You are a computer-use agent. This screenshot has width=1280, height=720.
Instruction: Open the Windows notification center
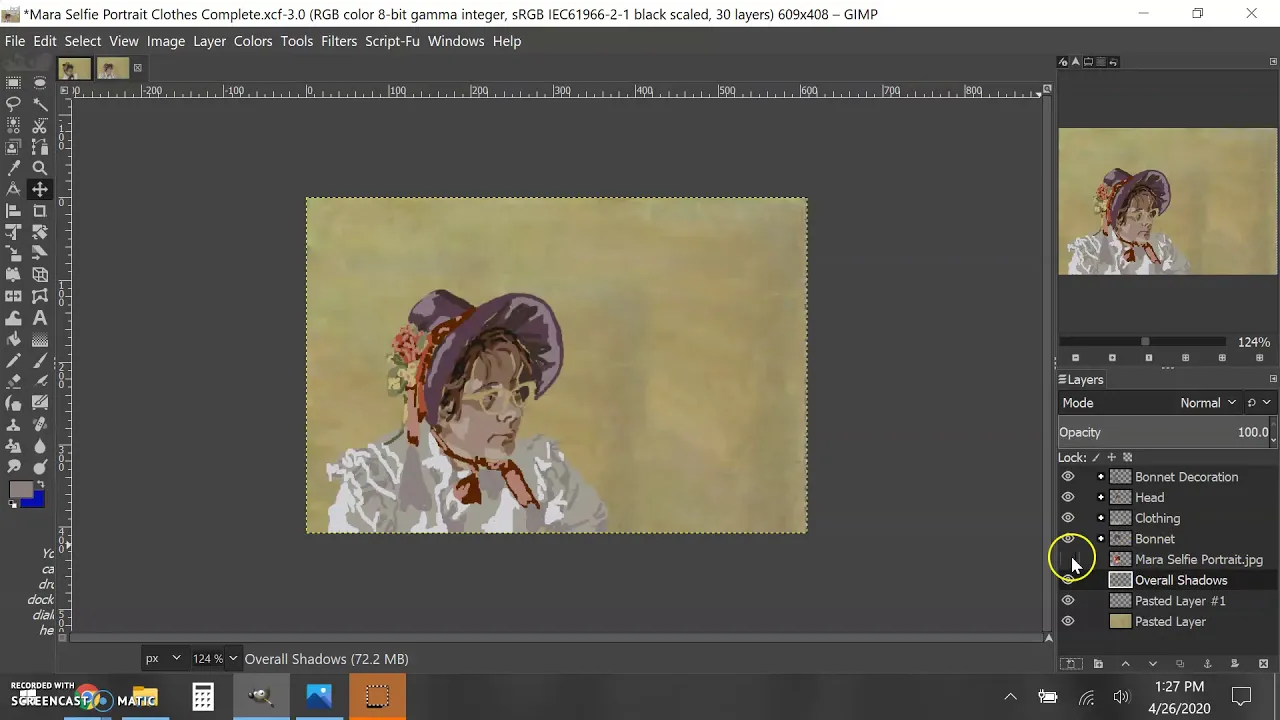tap(1241, 697)
